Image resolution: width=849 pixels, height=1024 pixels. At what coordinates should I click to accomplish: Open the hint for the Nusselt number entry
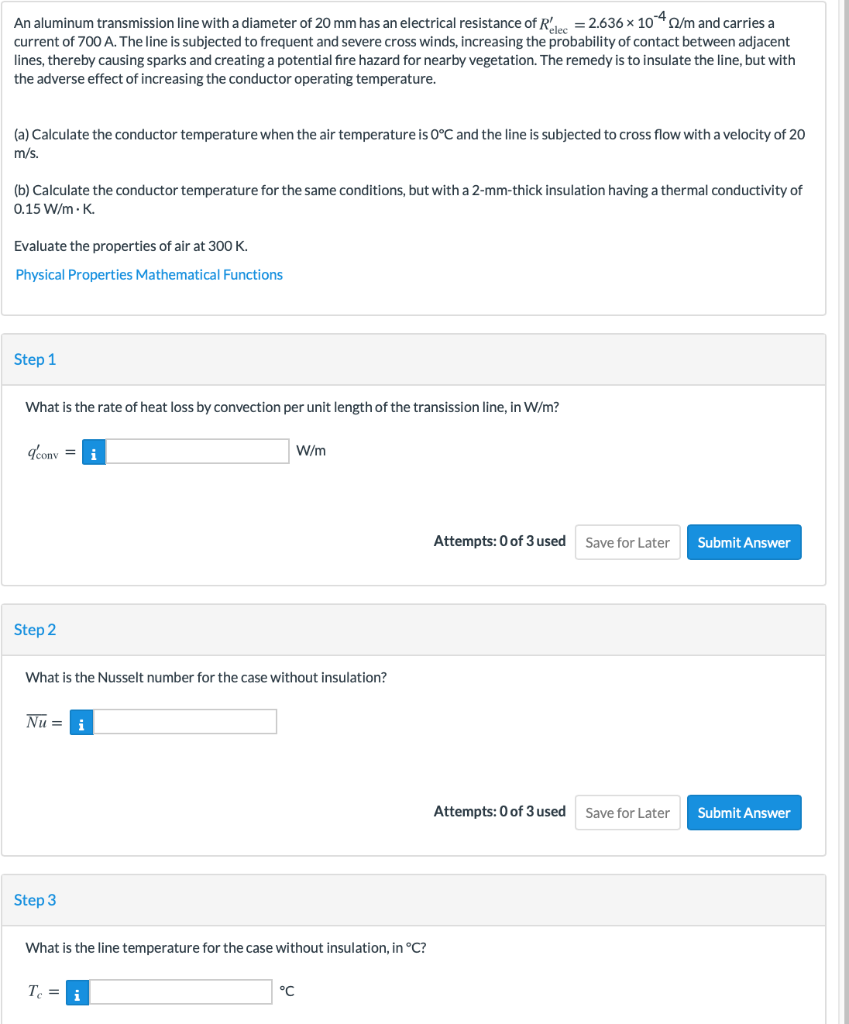coord(81,721)
